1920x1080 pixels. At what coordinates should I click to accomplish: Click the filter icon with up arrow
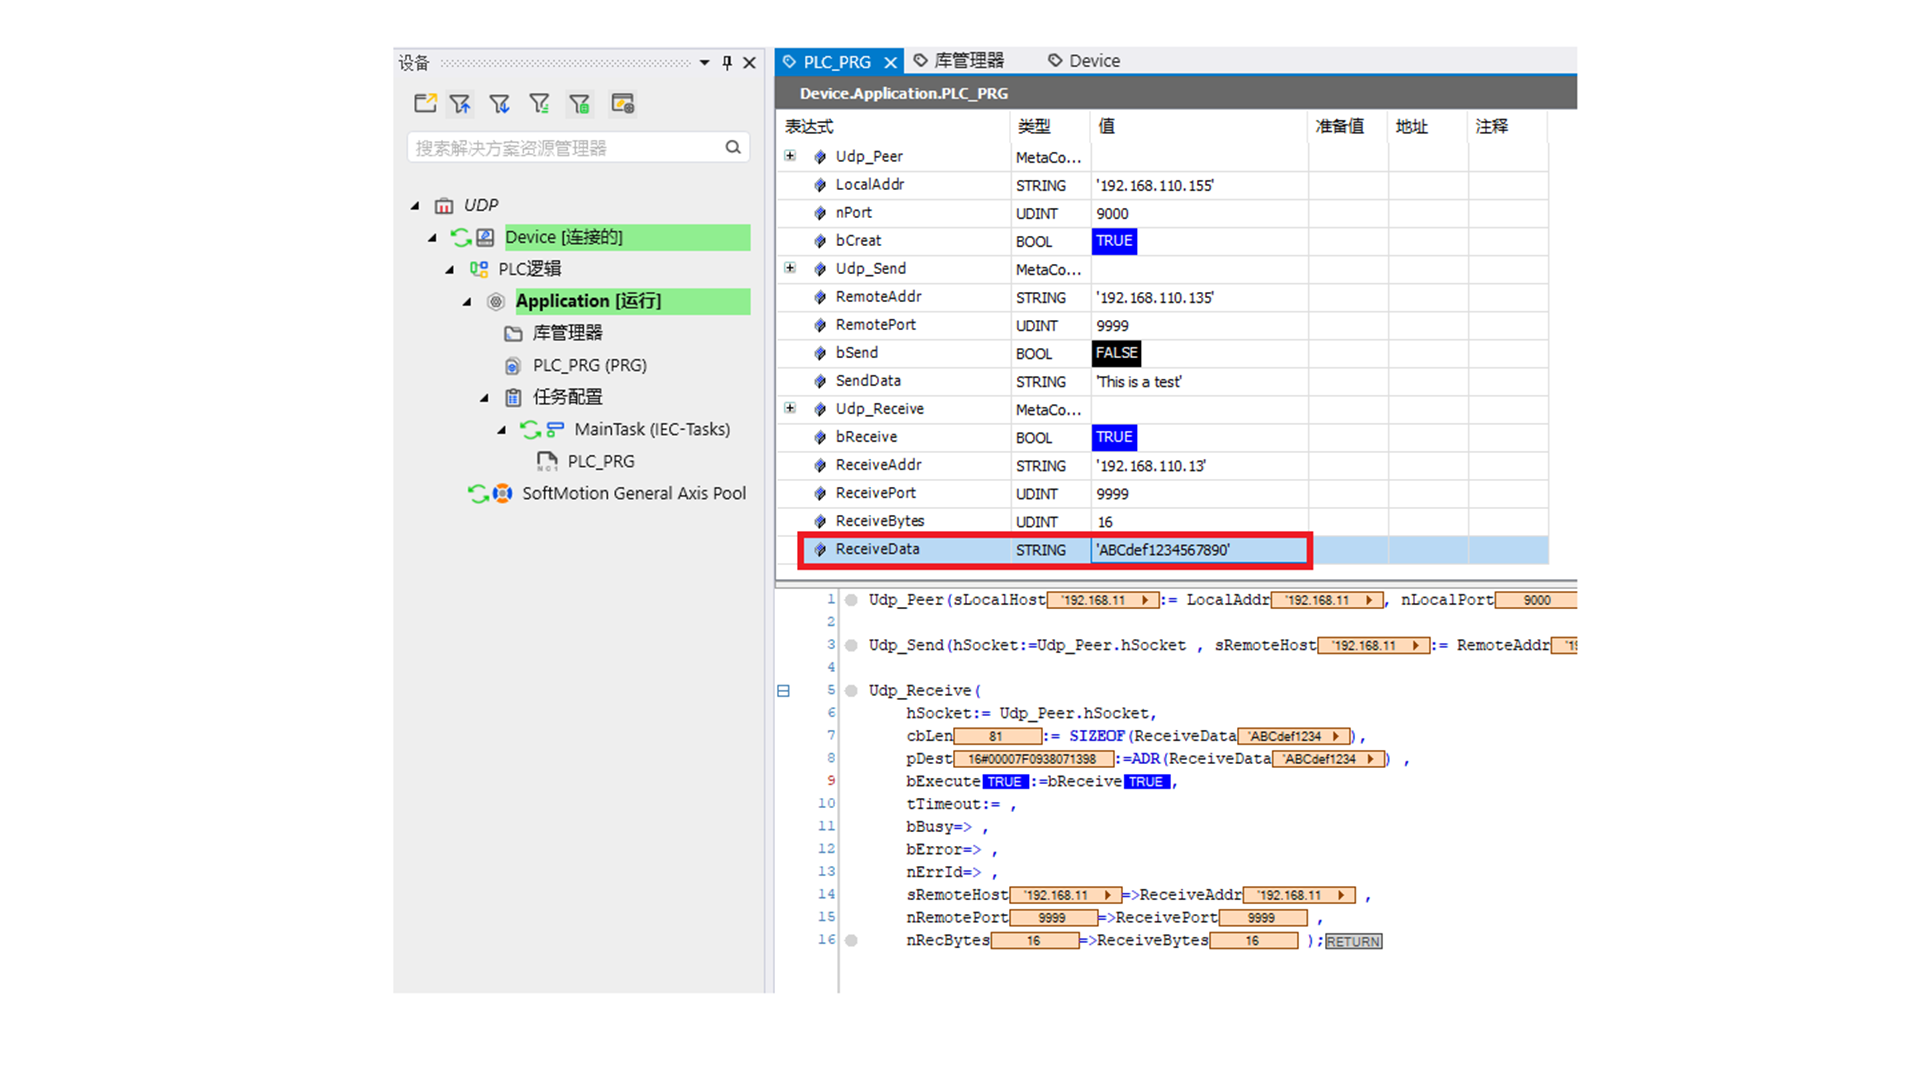(x=460, y=103)
